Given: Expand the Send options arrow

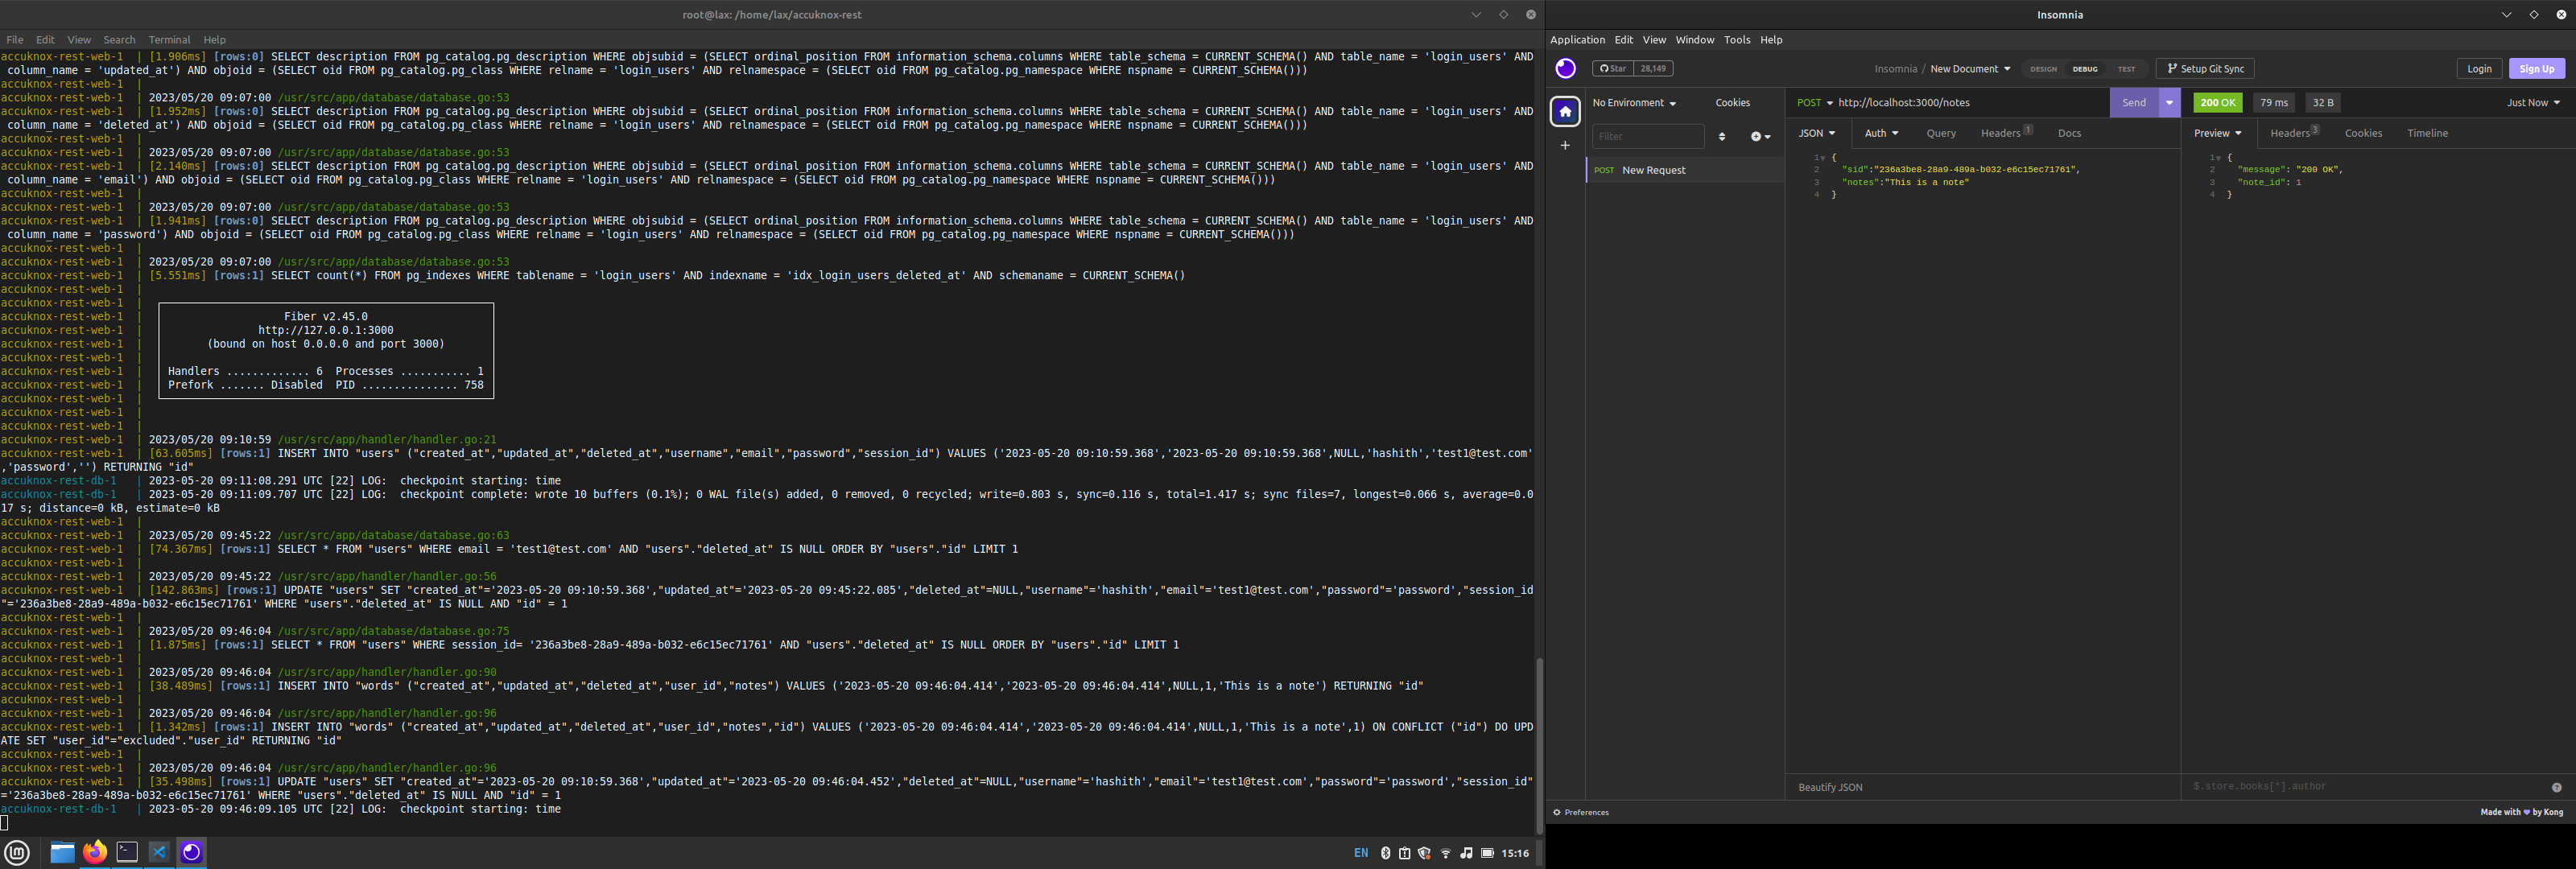Looking at the screenshot, I should [2169, 103].
